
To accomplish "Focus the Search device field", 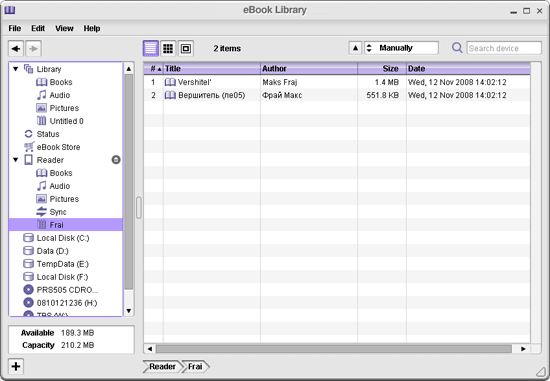I will tap(504, 48).
